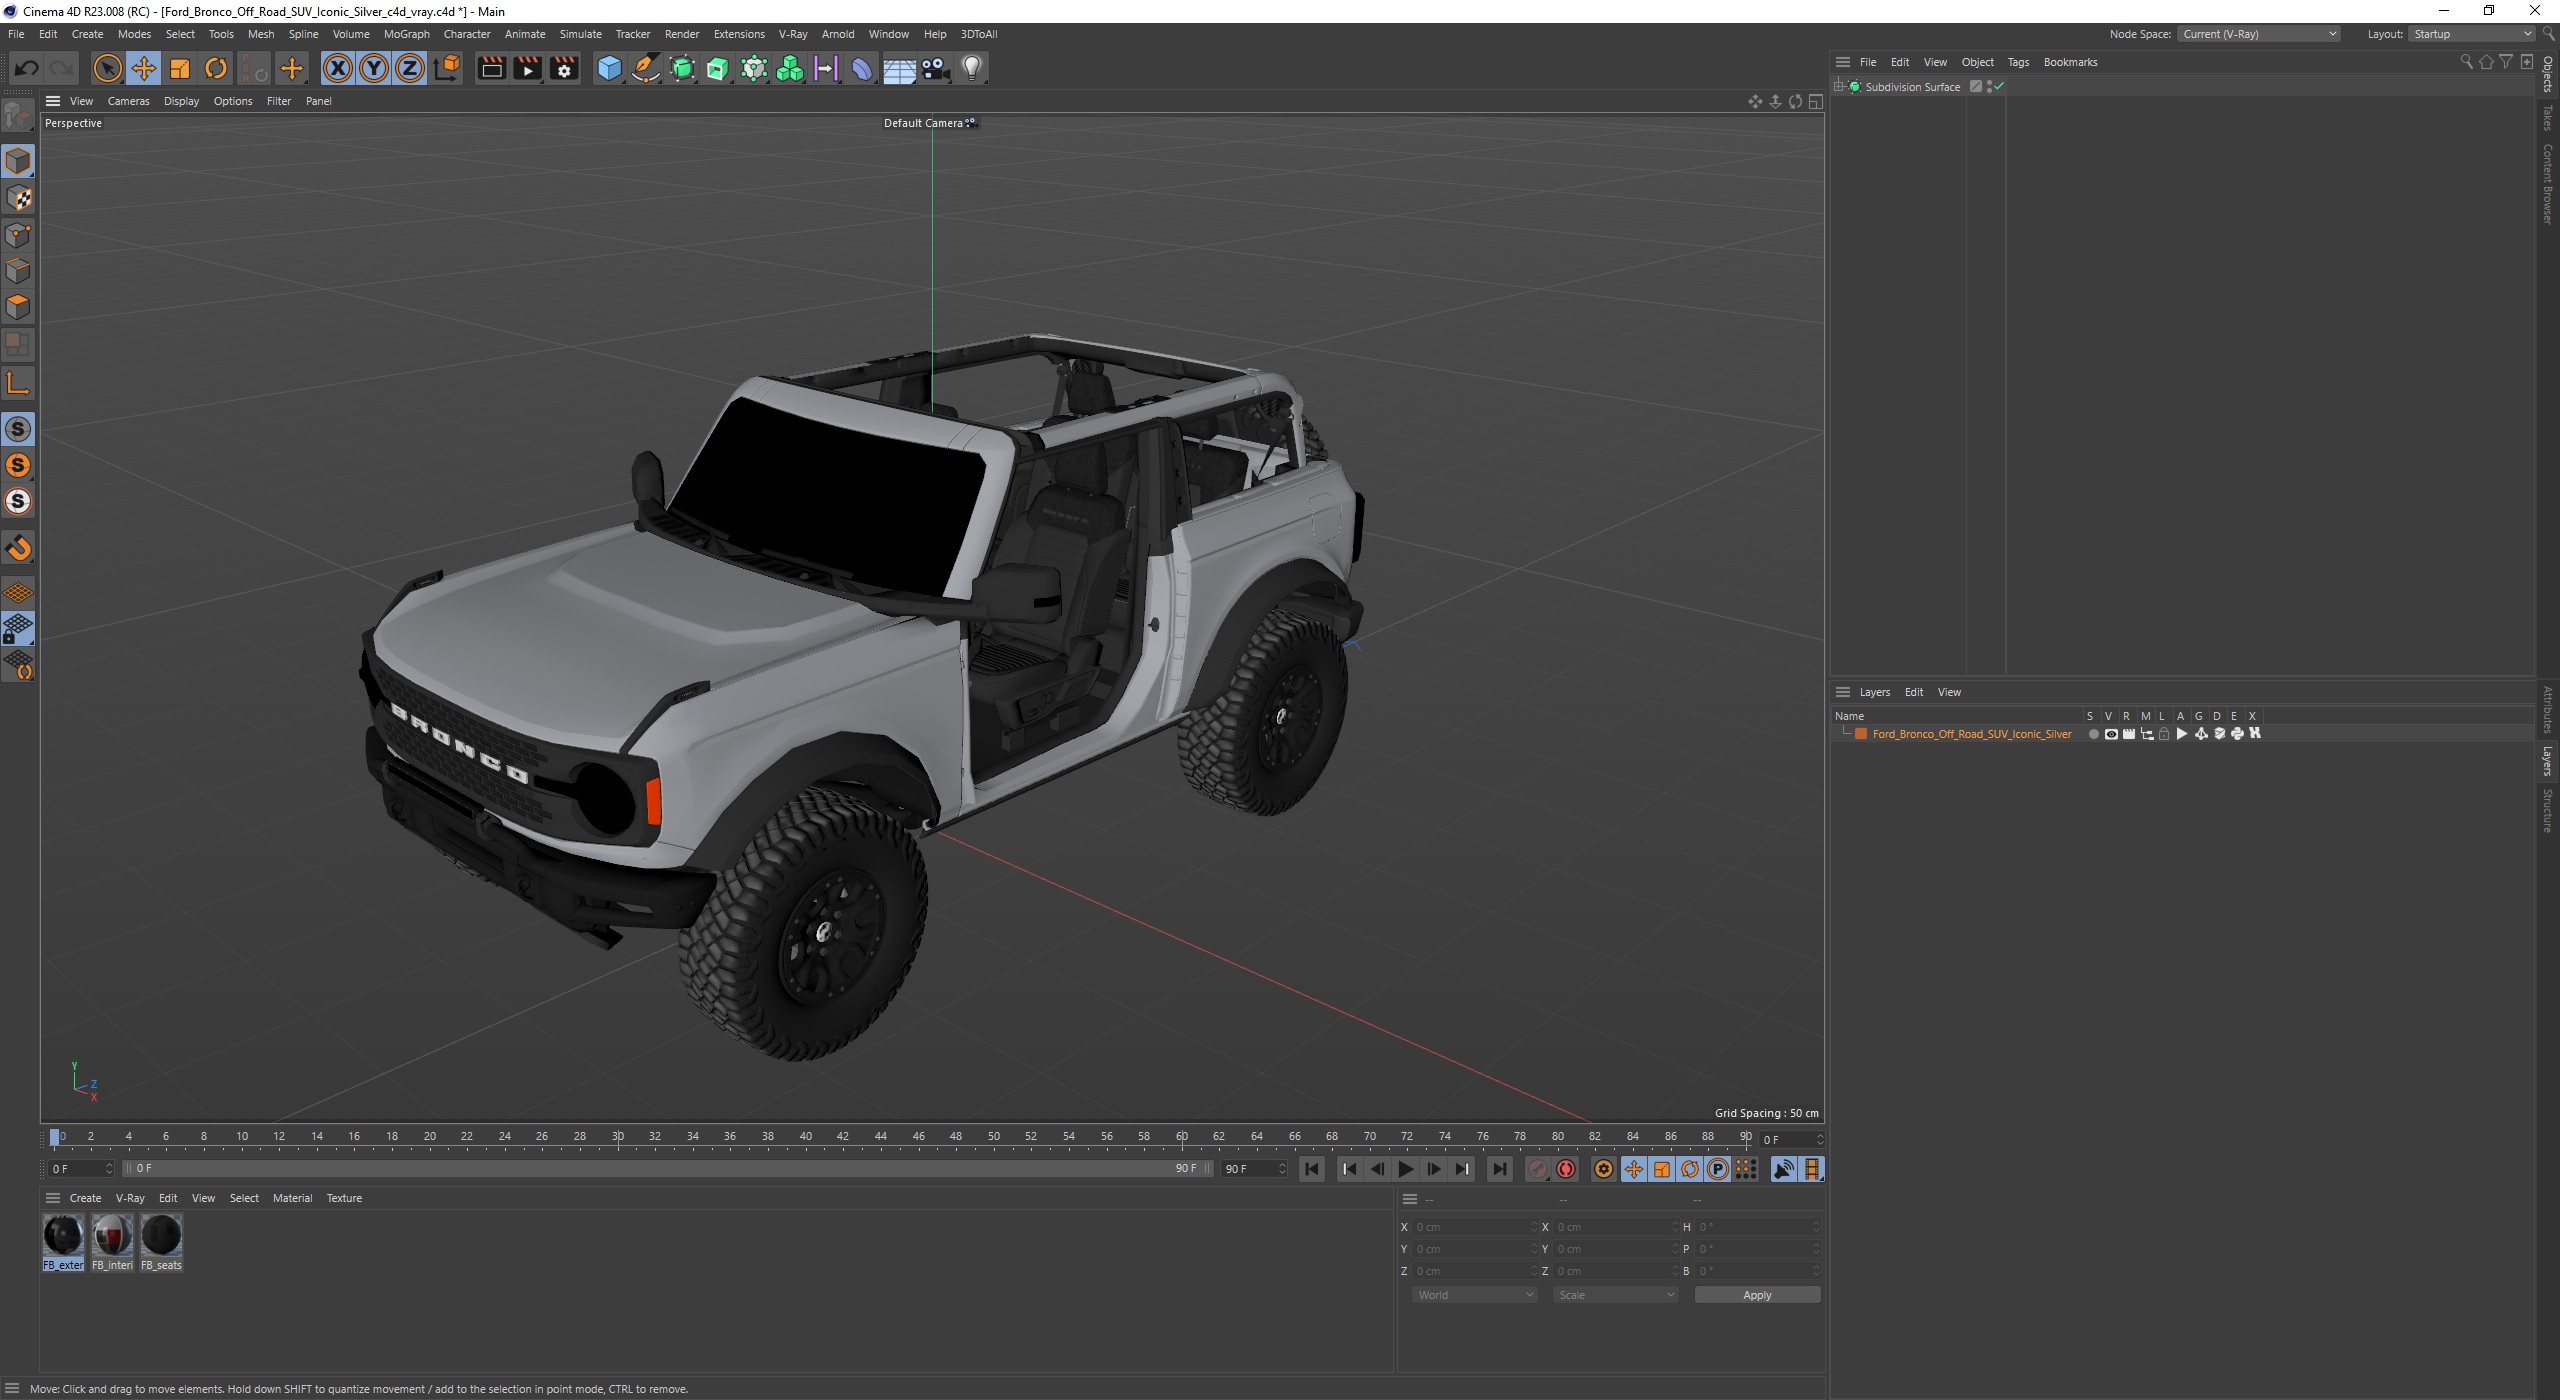Open the viewport Cameras menu

[128, 101]
